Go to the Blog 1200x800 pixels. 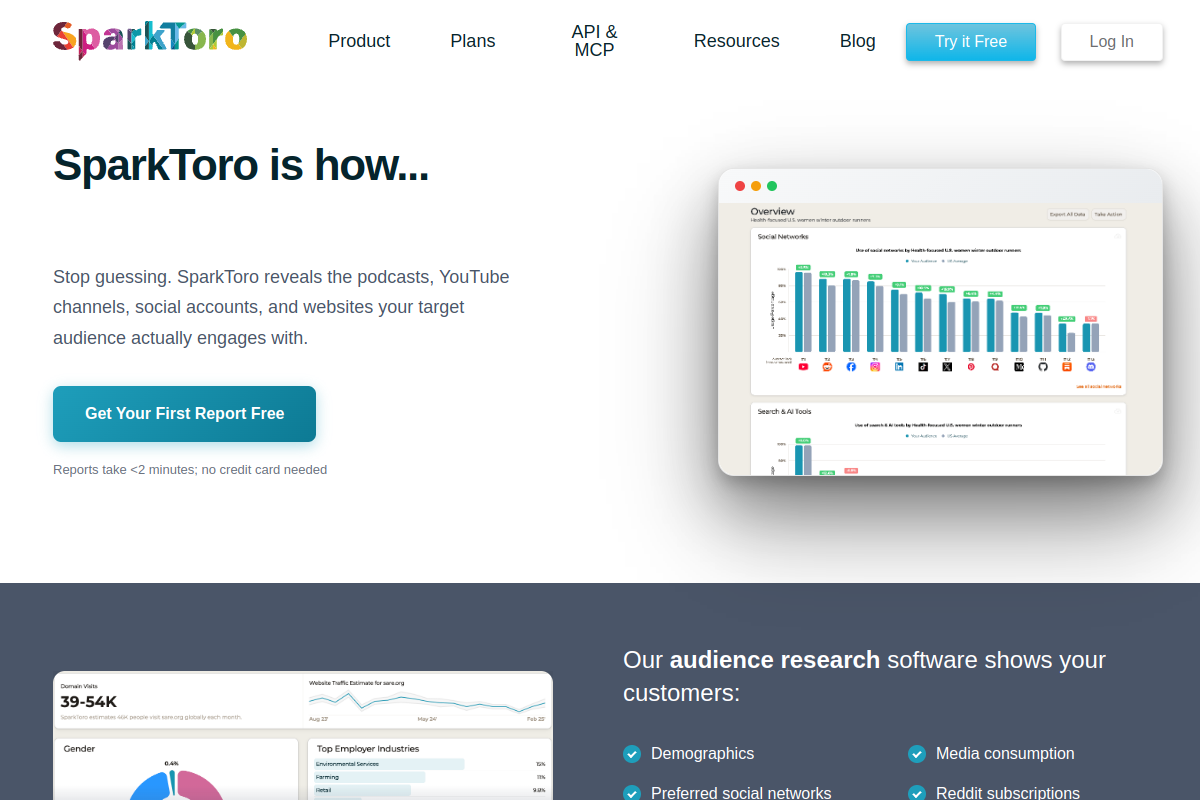(858, 41)
